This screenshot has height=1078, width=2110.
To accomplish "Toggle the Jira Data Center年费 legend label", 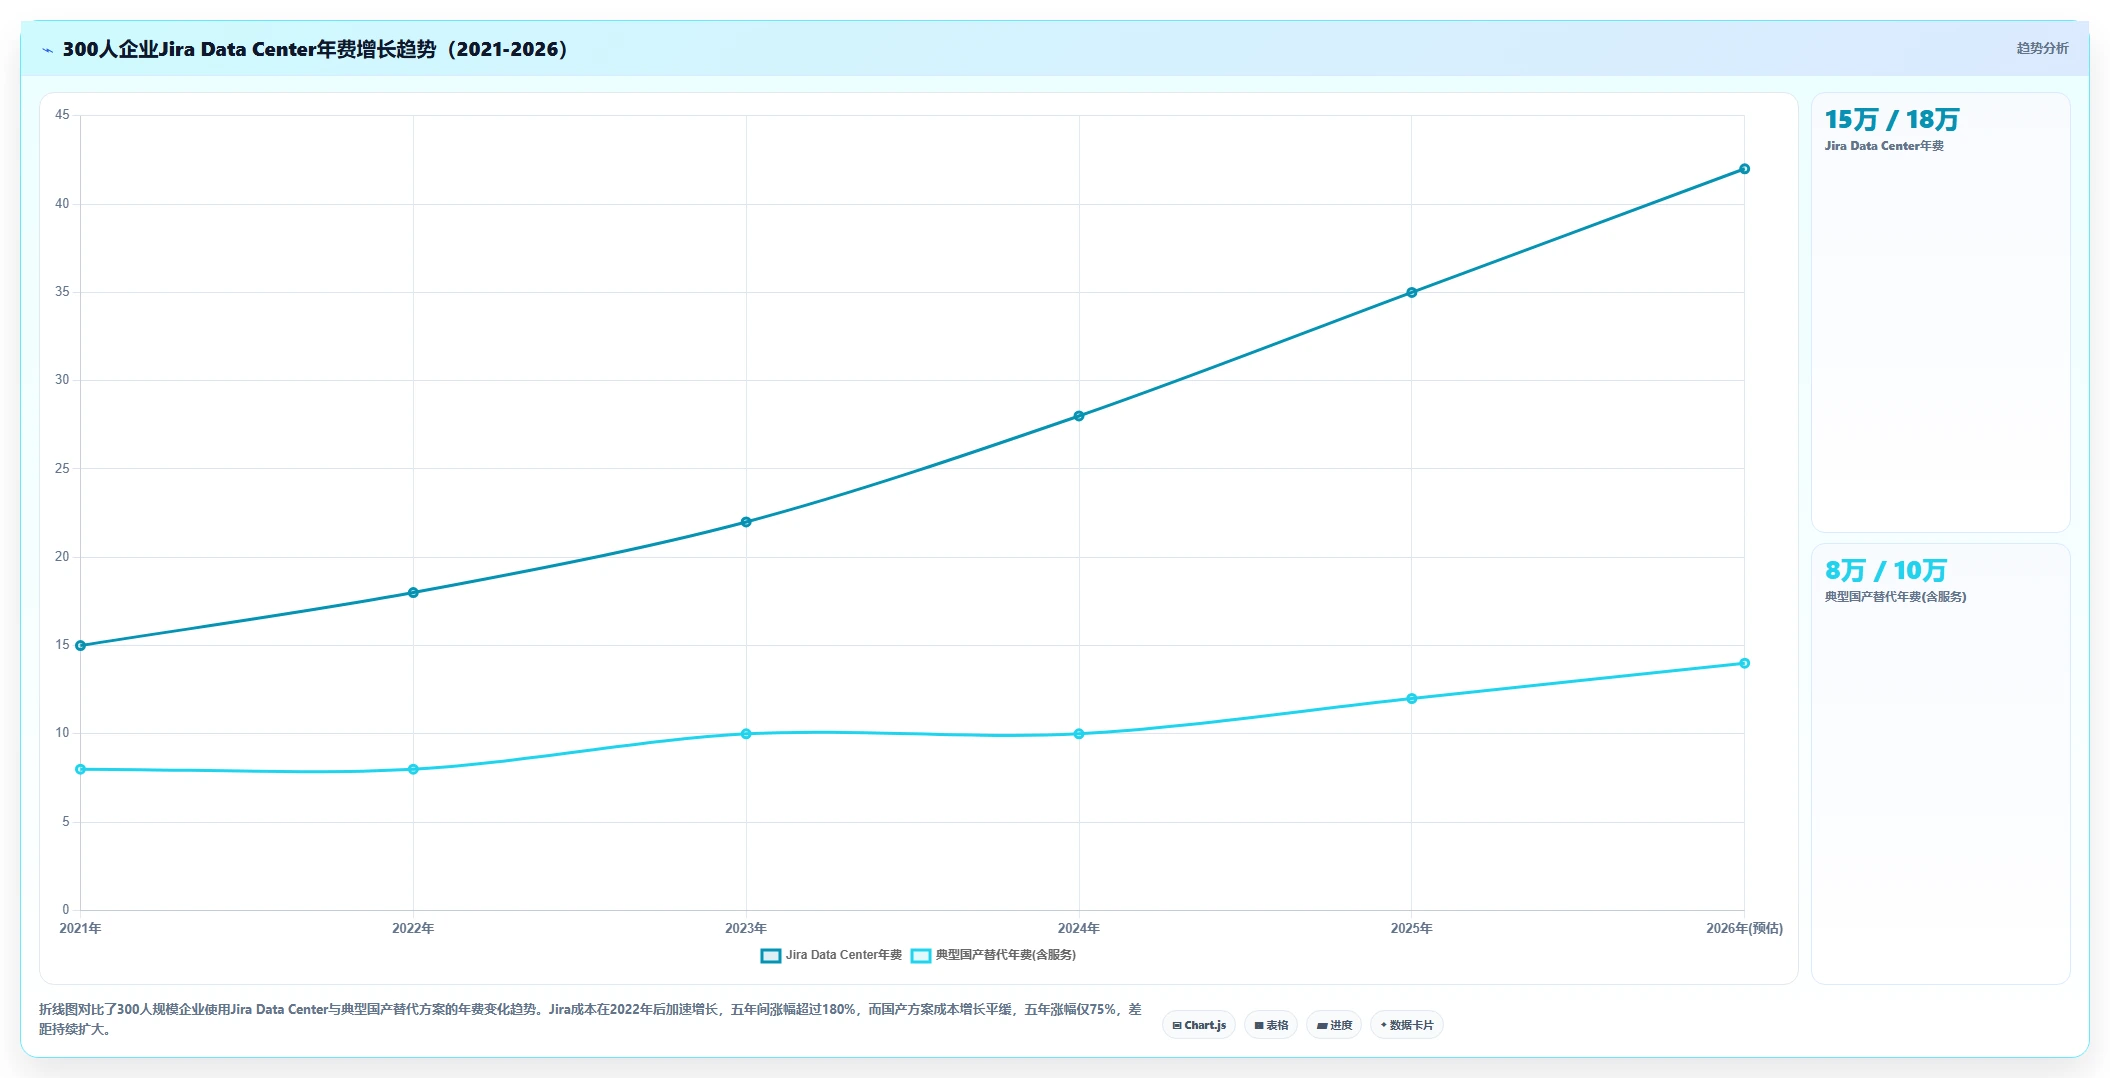I will (x=844, y=955).
